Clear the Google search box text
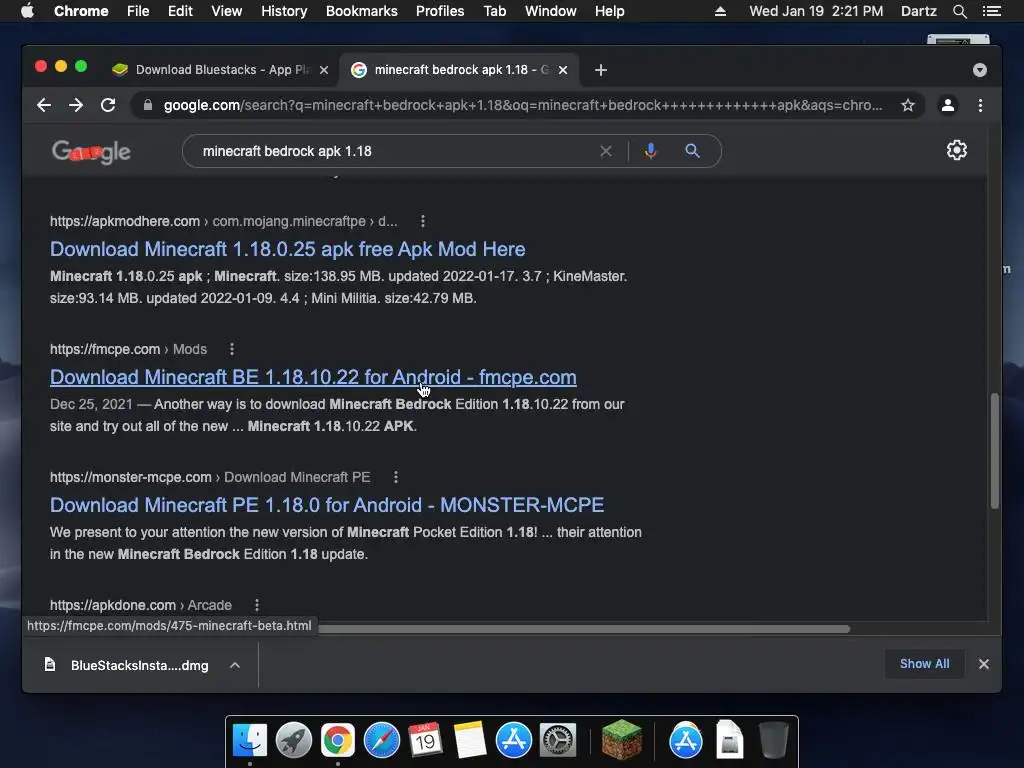The image size is (1024, 768). (606, 151)
